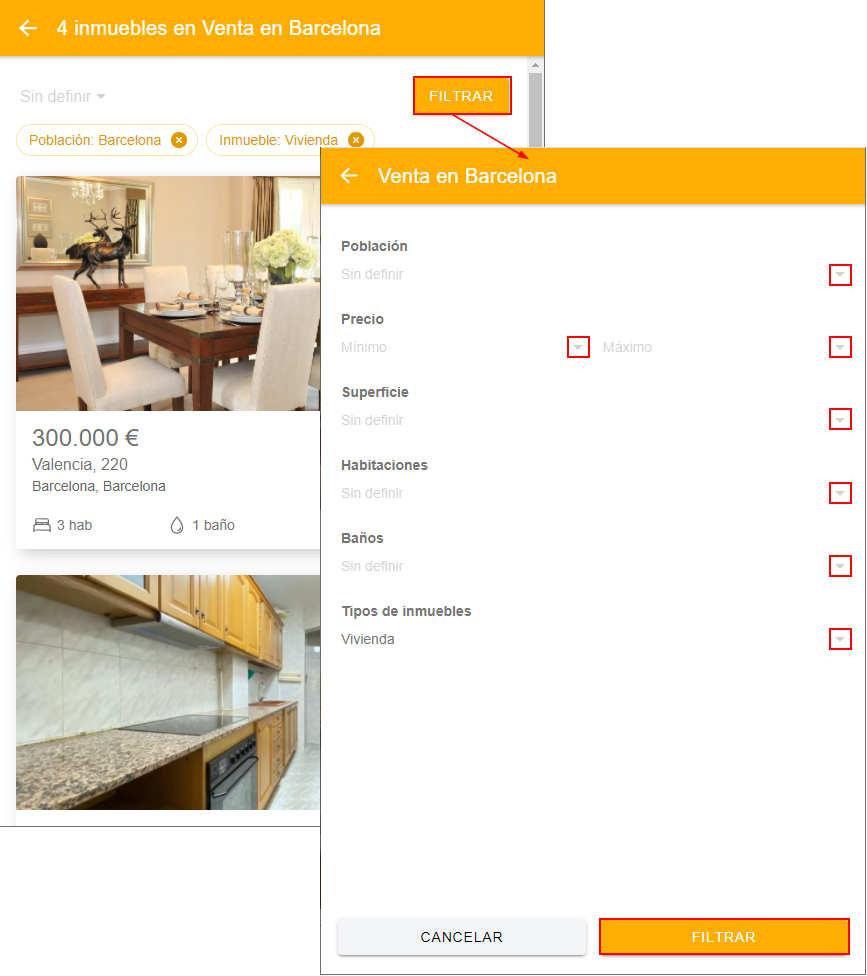Click the 4 inmuebles en Venta en Barcelona title
The width and height of the screenshot is (867, 976).
pos(218,28)
